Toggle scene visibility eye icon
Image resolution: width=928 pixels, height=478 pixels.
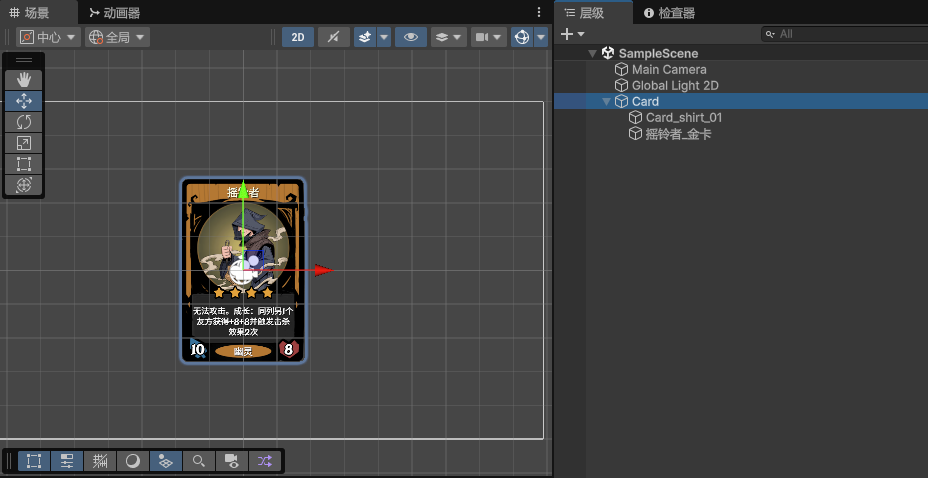point(411,37)
